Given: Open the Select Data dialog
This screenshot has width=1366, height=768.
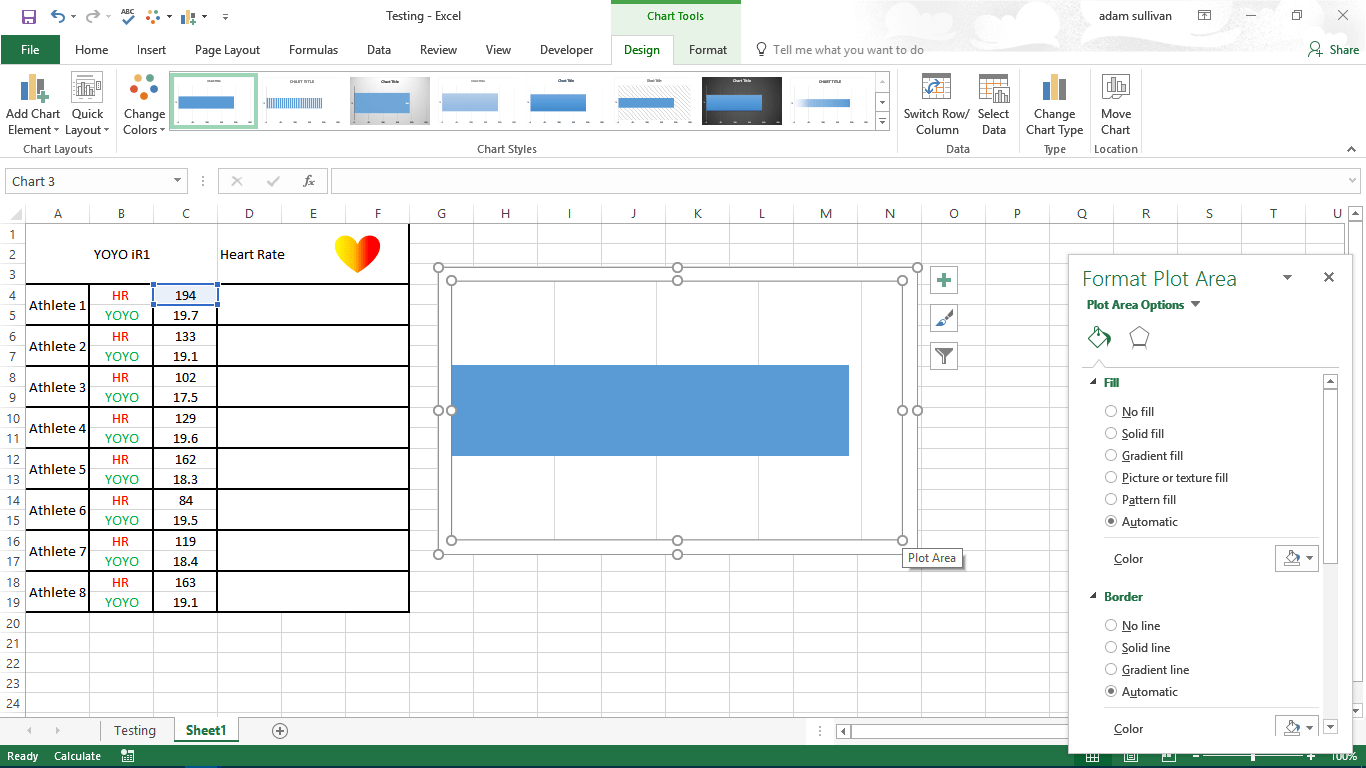Looking at the screenshot, I should 993,90.
